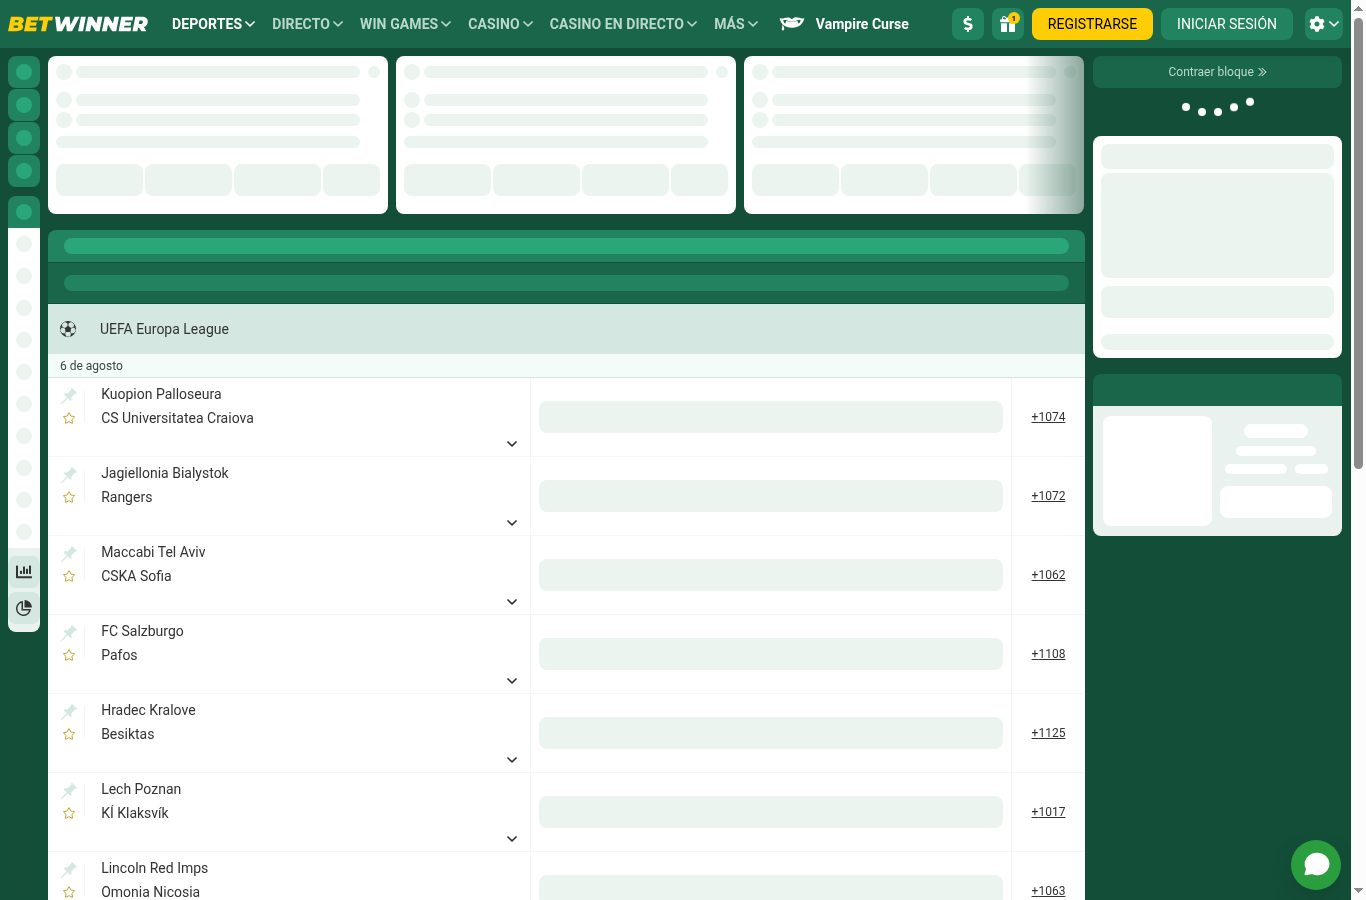The width and height of the screenshot is (1366, 900).
Task: Open +1108 additional markets link
Action: (x=1048, y=654)
